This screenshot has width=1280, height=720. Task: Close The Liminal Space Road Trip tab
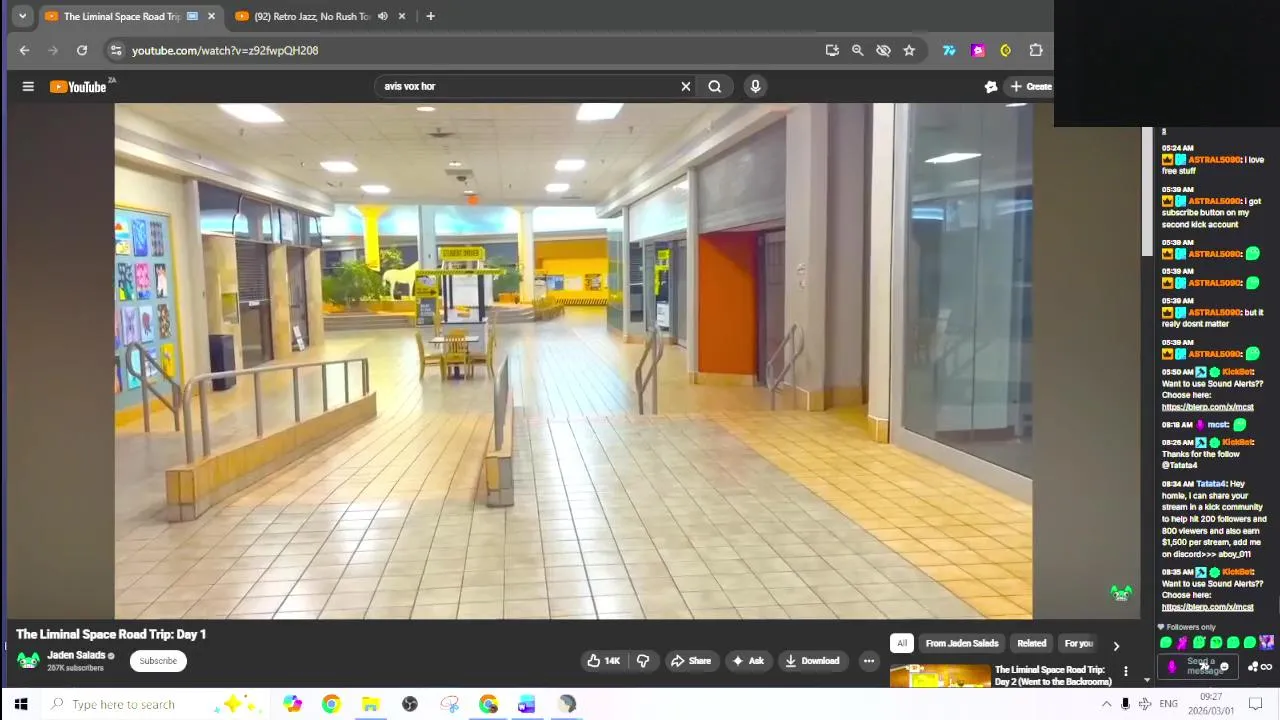211,16
